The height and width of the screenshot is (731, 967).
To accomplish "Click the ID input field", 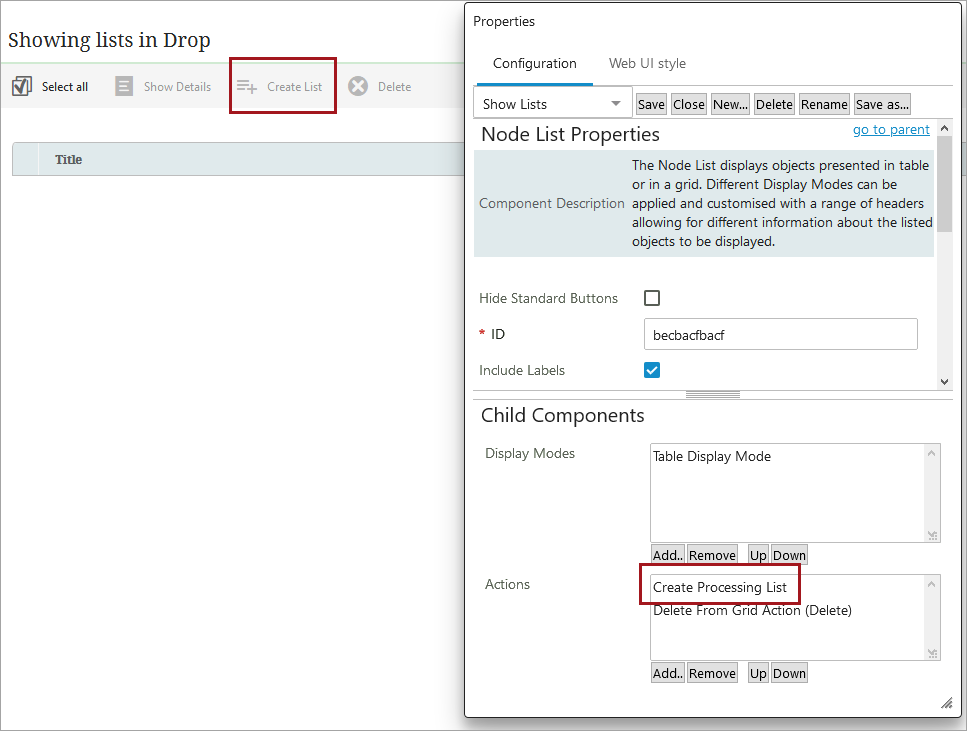I will point(780,335).
